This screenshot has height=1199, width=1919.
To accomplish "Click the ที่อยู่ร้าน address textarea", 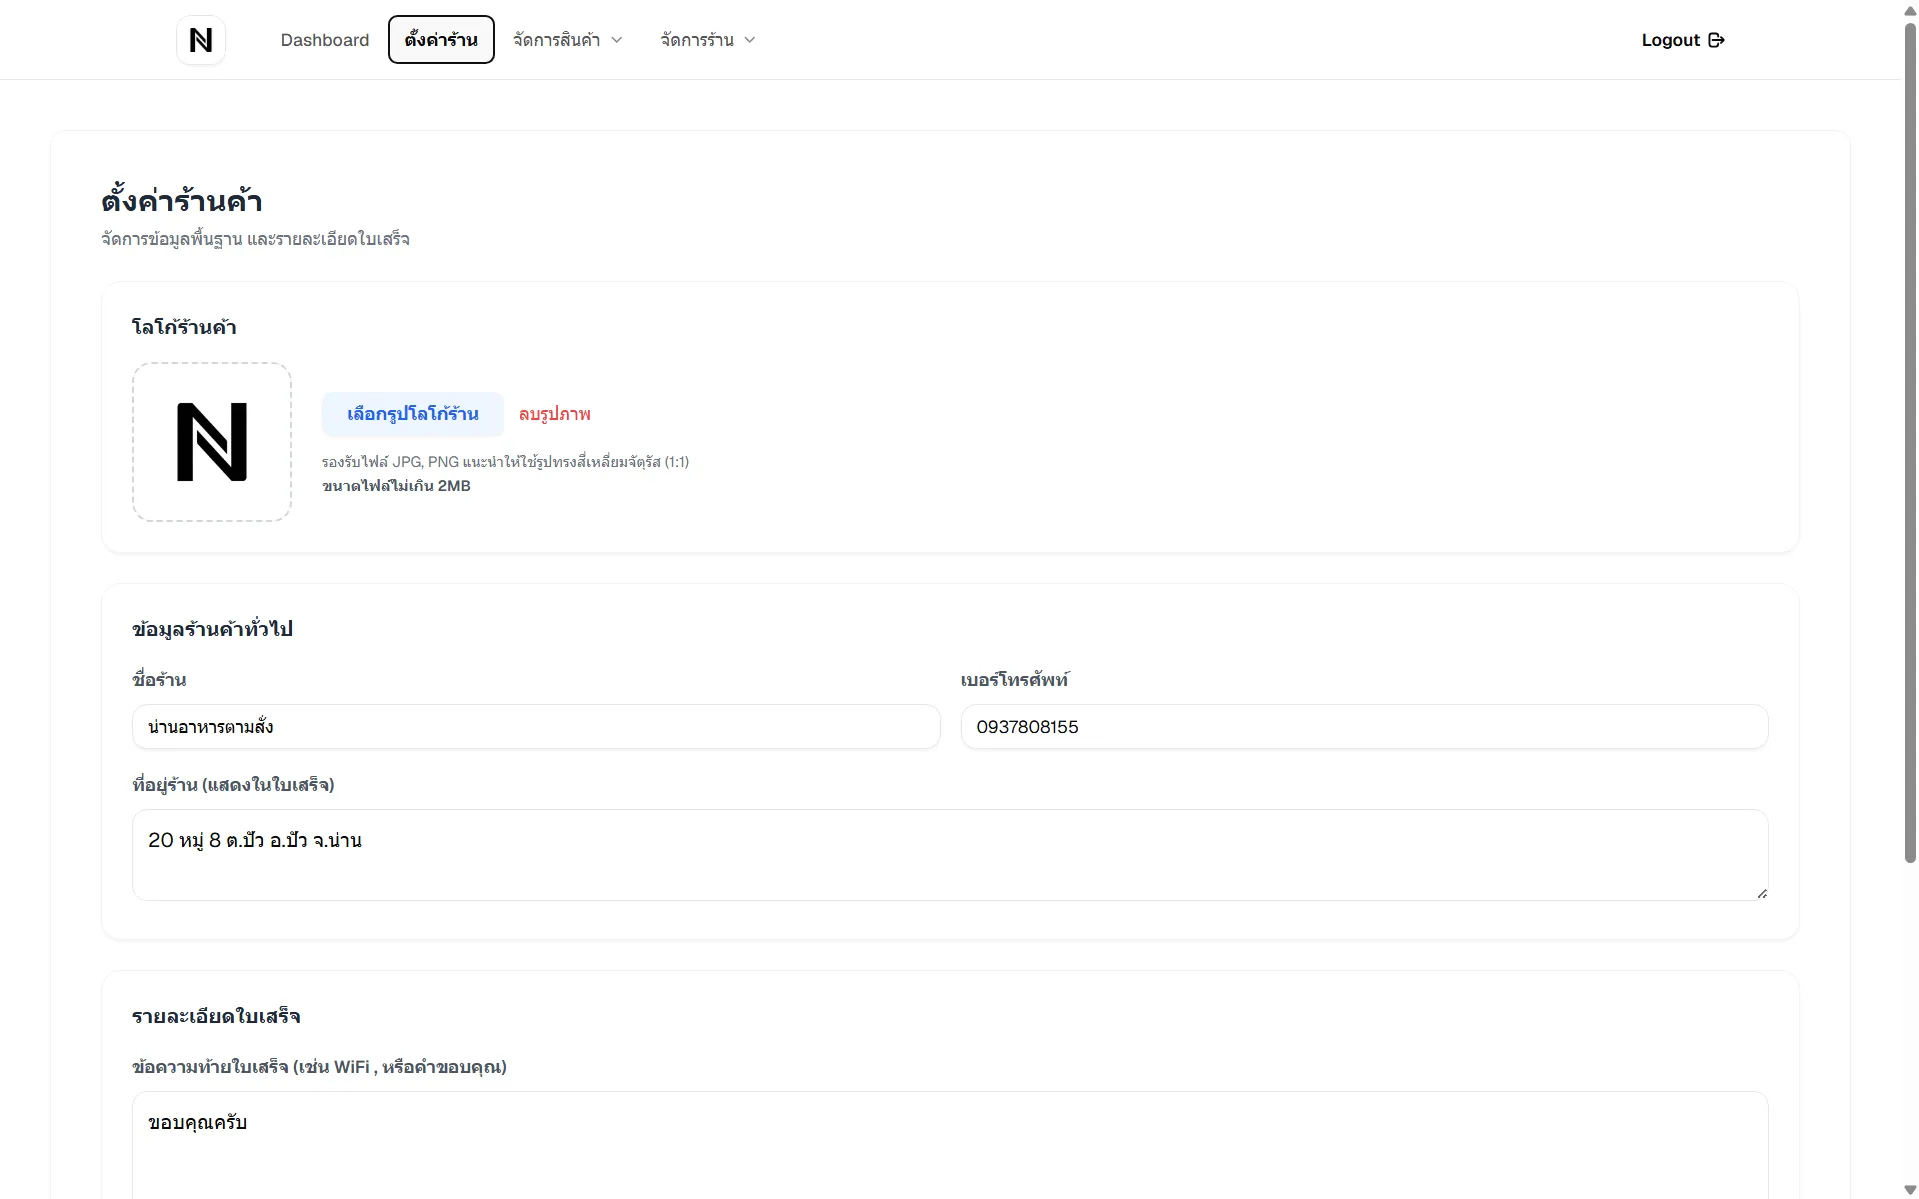I will [x=950, y=855].
